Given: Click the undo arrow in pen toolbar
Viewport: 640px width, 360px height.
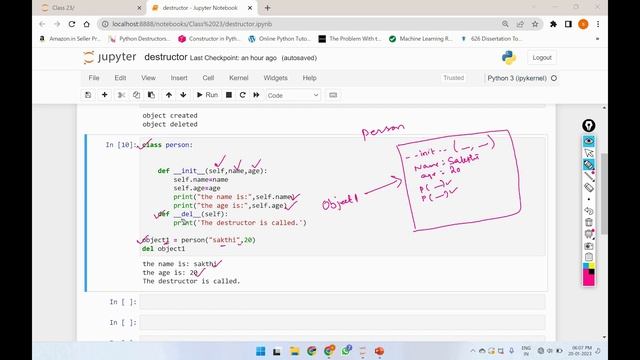Looking at the screenshot, I should click(x=589, y=211).
